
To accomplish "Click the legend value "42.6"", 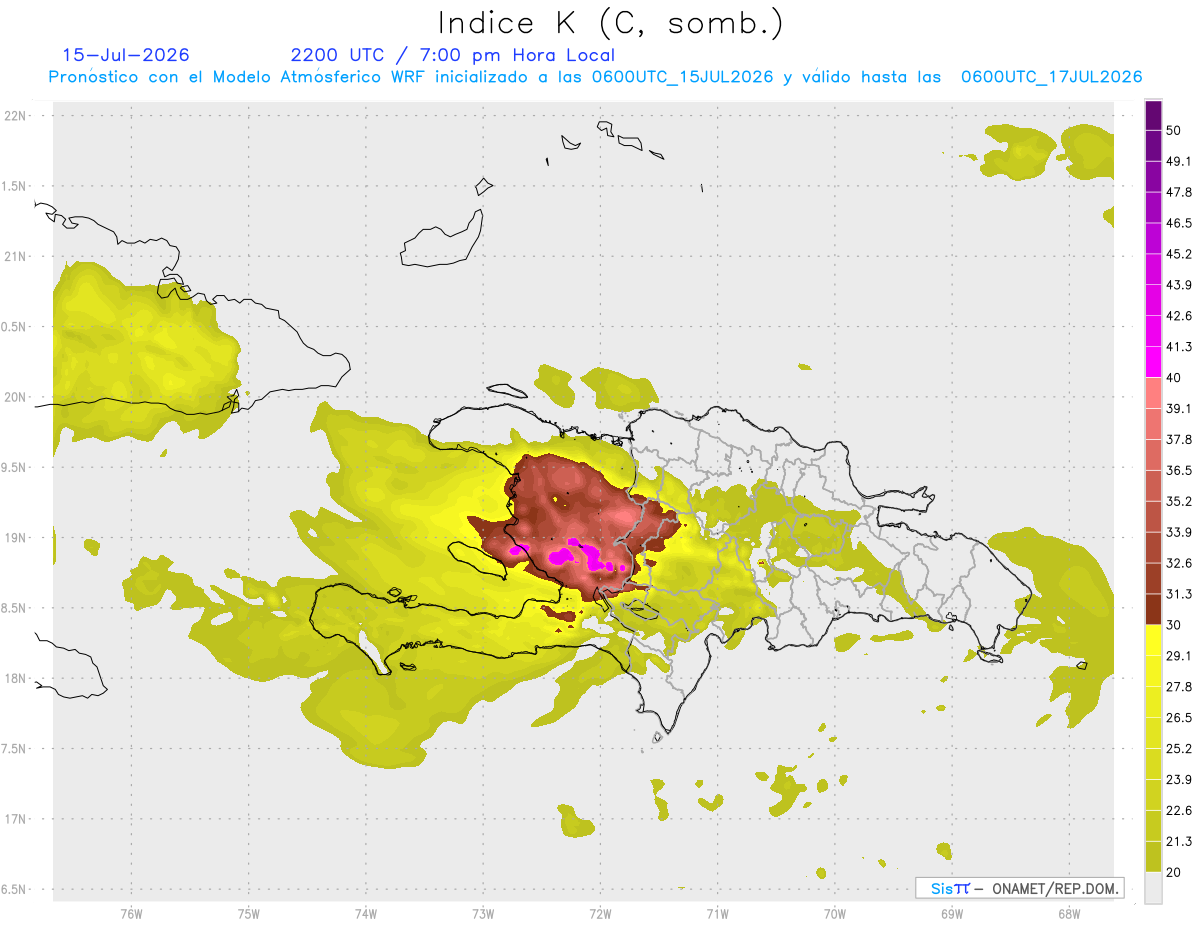I will [1178, 316].
